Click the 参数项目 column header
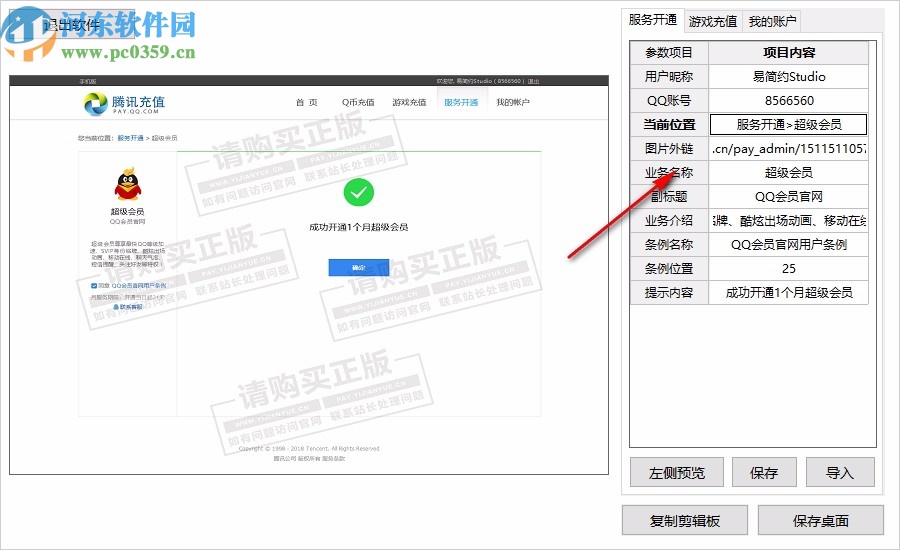Image resolution: width=900 pixels, height=550 pixels. 669,53
